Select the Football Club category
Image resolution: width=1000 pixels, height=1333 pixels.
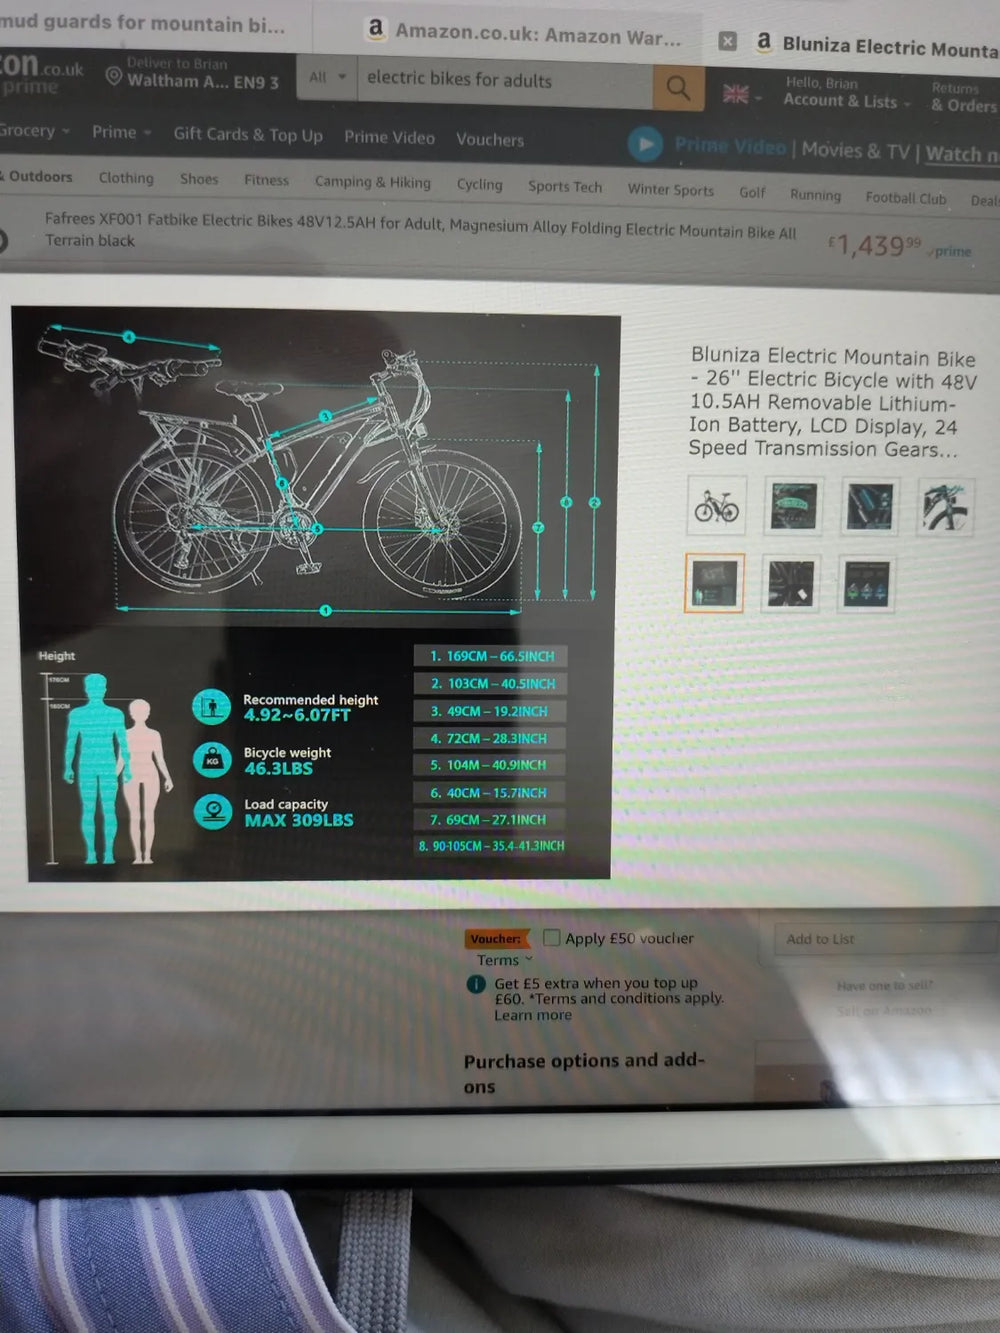coord(906,198)
